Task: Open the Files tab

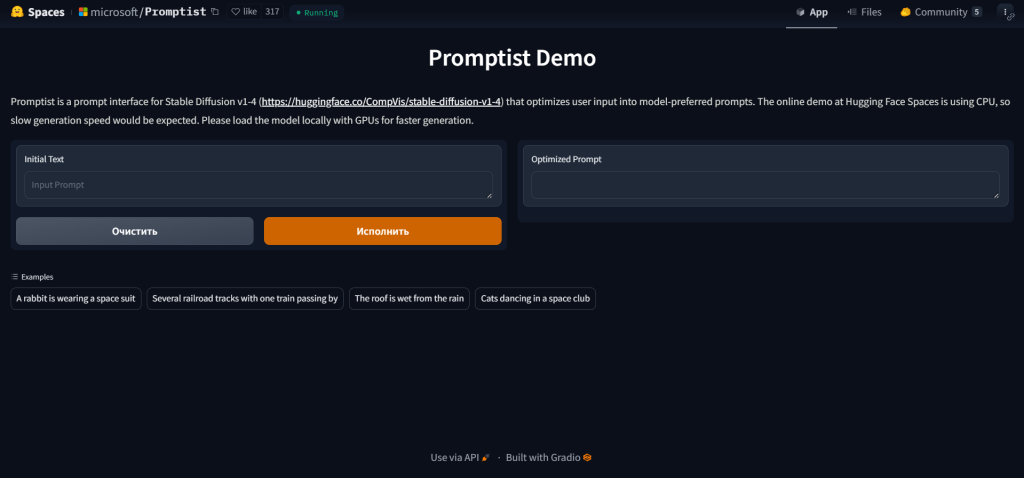Action: (x=864, y=12)
